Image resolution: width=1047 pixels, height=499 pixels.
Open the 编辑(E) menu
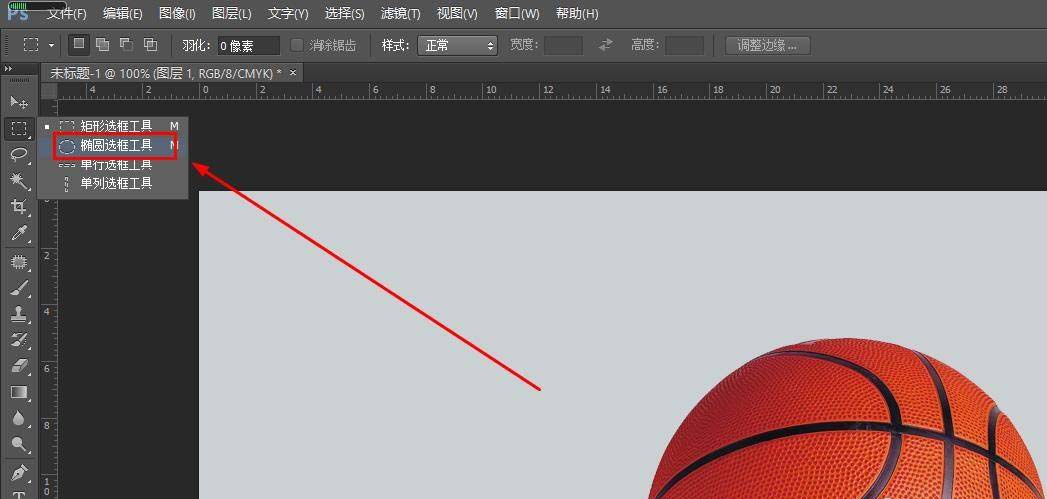[122, 13]
